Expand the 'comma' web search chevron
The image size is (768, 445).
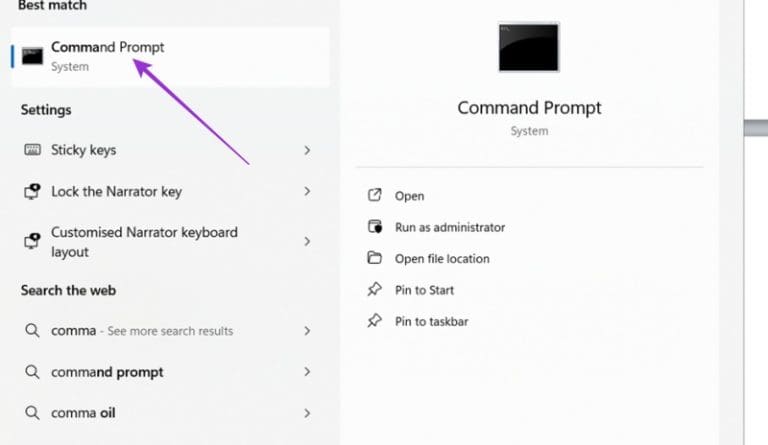tap(307, 331)
